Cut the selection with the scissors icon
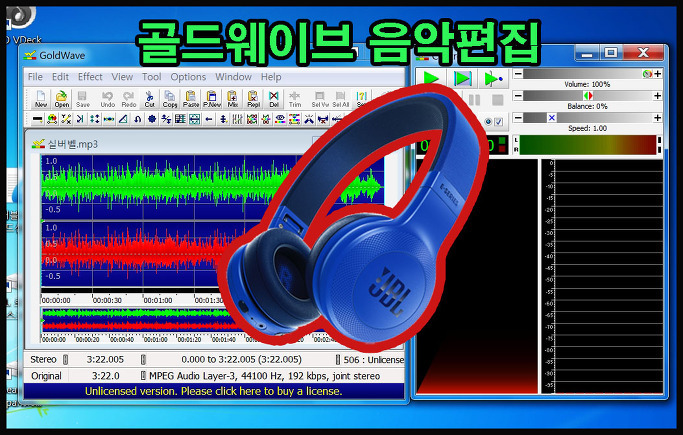 [x=149, y=99]
